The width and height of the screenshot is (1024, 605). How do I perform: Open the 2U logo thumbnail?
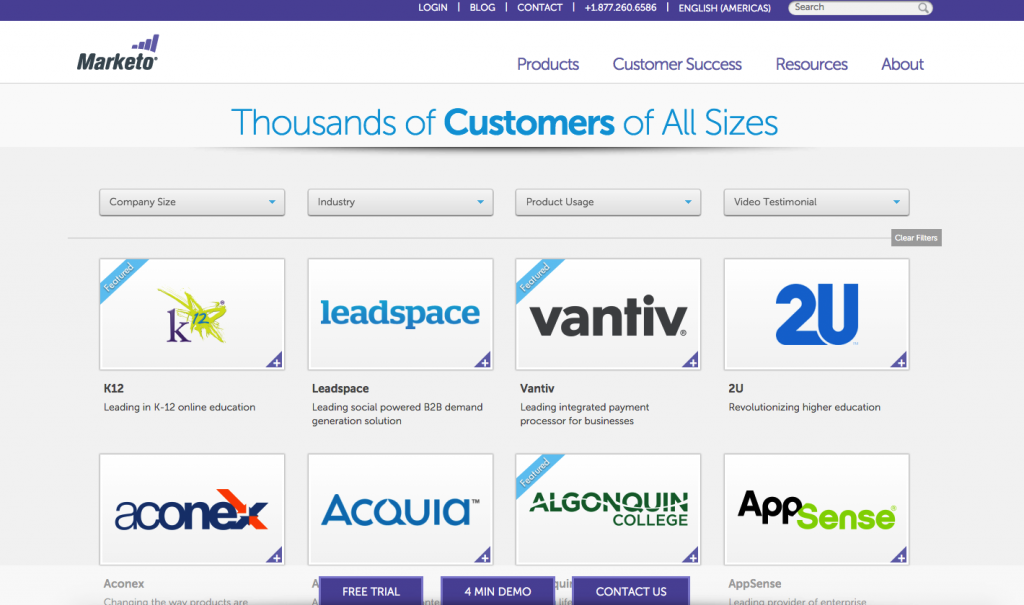(x=816, y=314)
